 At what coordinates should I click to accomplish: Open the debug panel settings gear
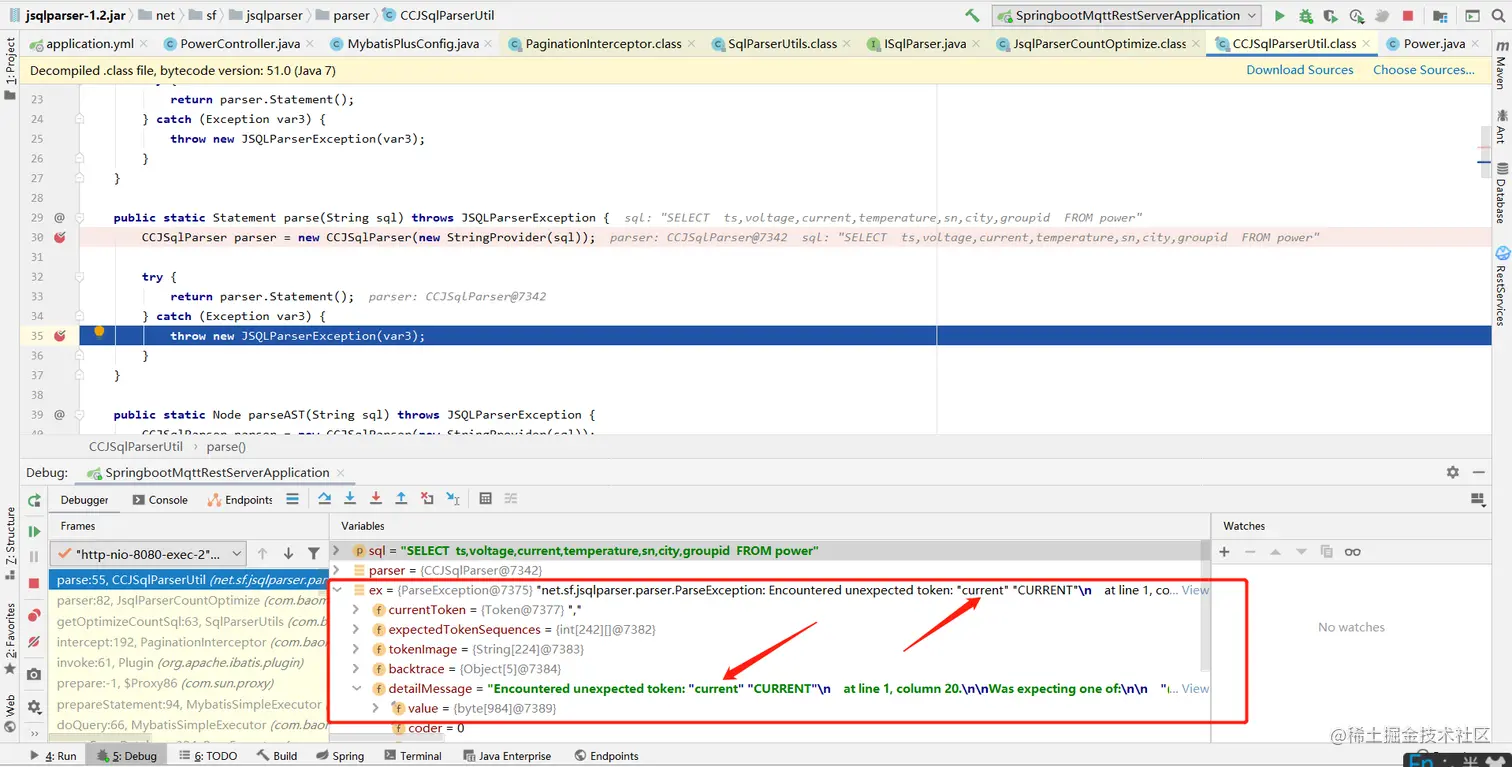tap(1453, 472)
